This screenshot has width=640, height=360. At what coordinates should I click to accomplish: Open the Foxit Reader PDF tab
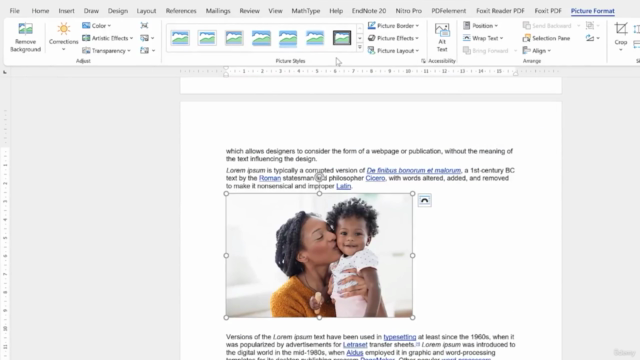click(x=500, y=11)
